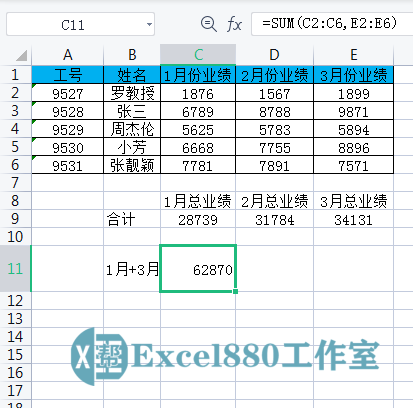Screen dimensions: 413x408
Task: Click the label cell '2月总业绩'
Action: point(274,201)
